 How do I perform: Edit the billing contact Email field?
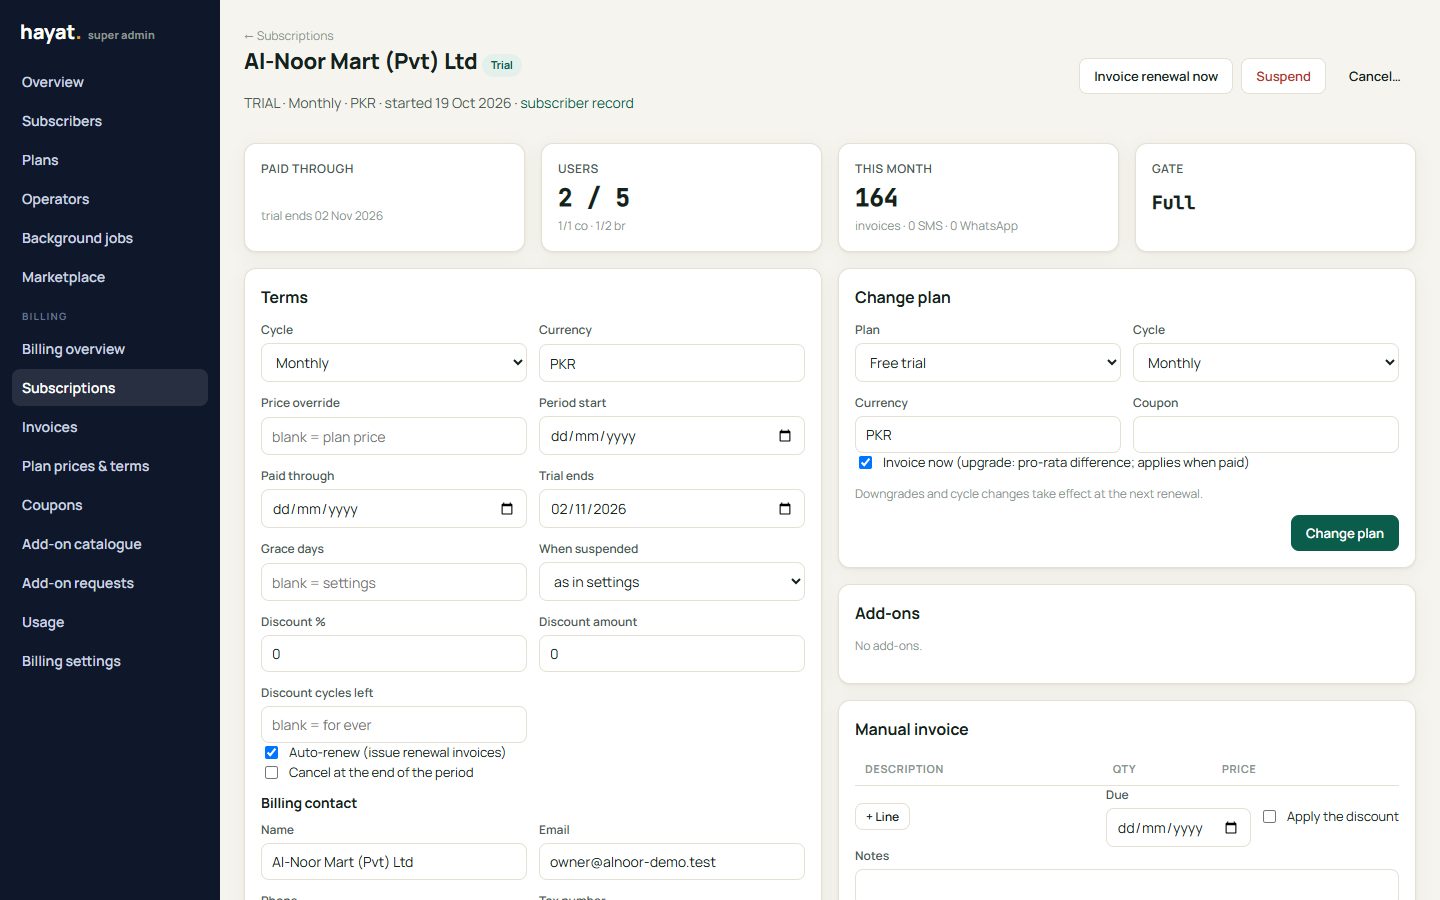coord(672,862)
